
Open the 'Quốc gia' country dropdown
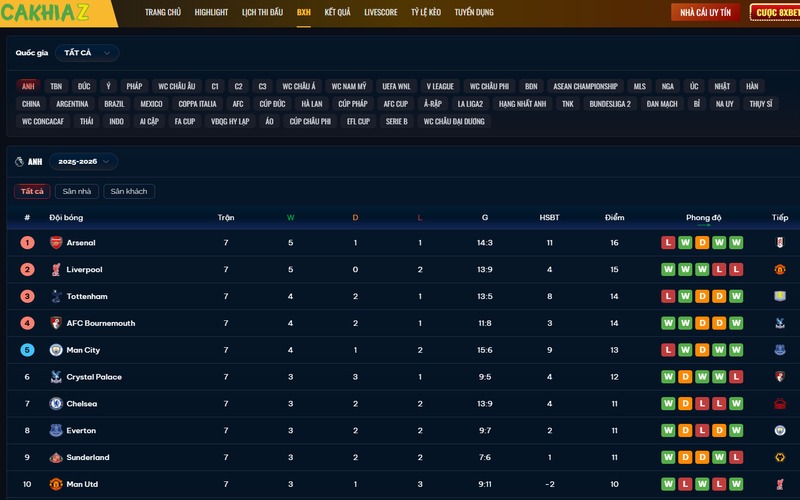pyautogui.click(x=88, y=53)
